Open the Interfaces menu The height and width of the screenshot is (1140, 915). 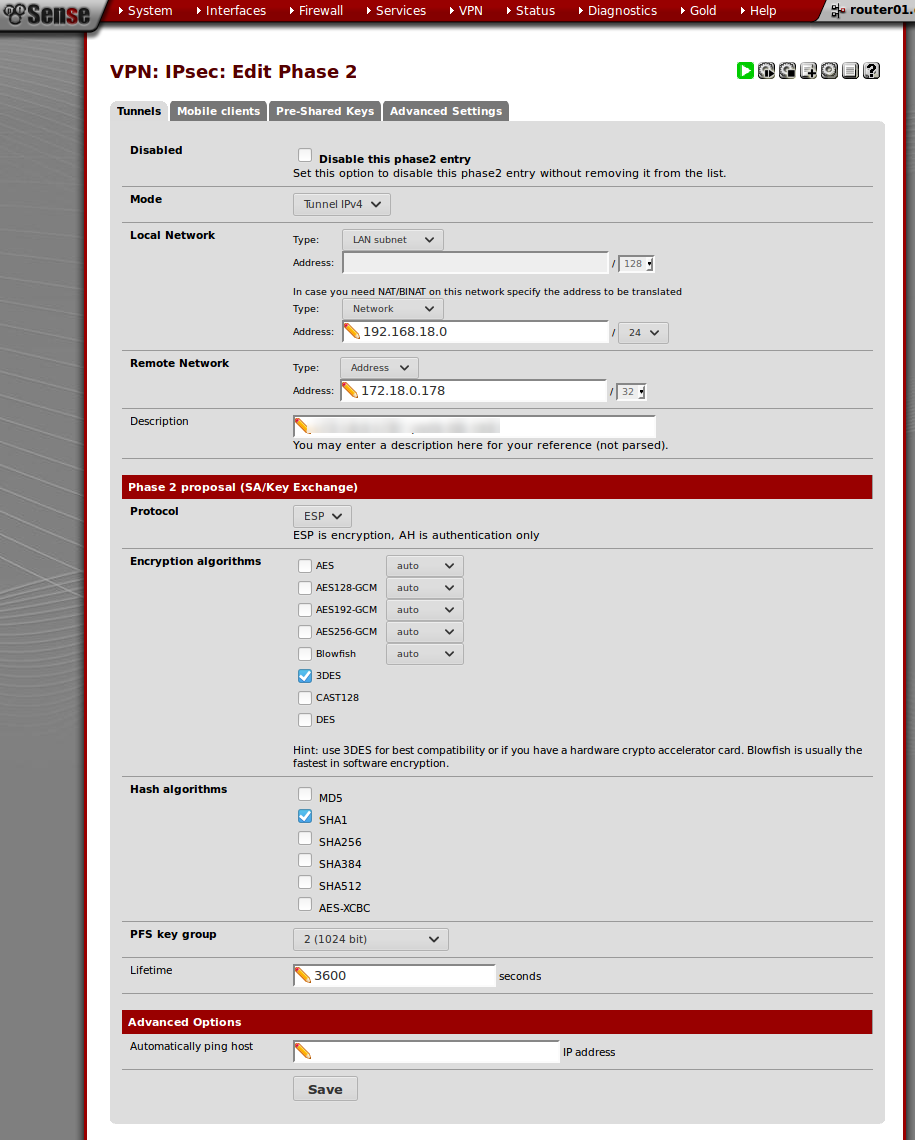[x=231, y=11]
